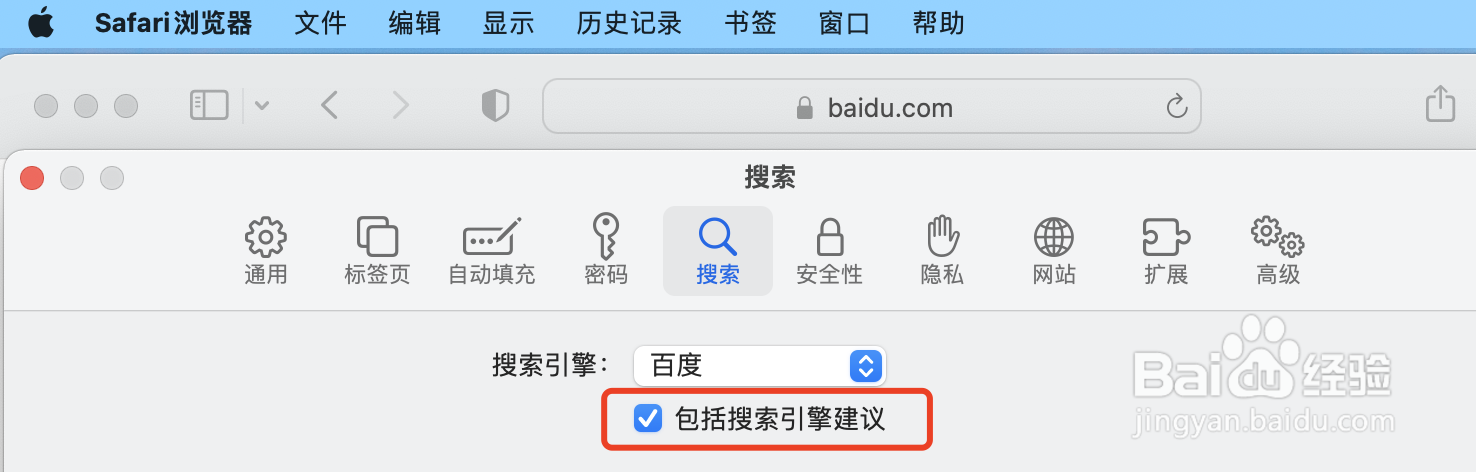
Task: Open the 书签 menu
Action: click(x=751, y=23)
